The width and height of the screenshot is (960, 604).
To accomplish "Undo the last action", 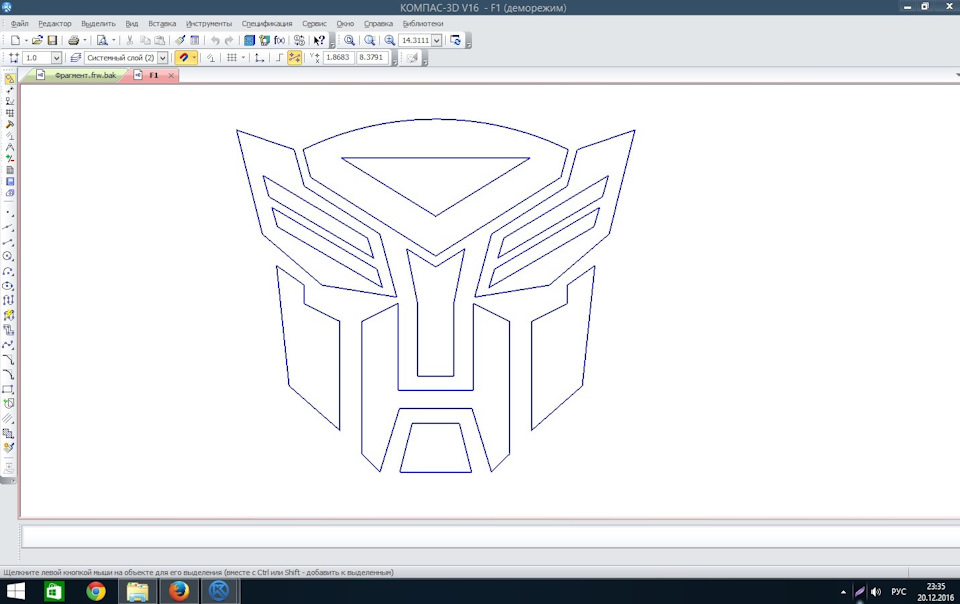I will point(215,40).
